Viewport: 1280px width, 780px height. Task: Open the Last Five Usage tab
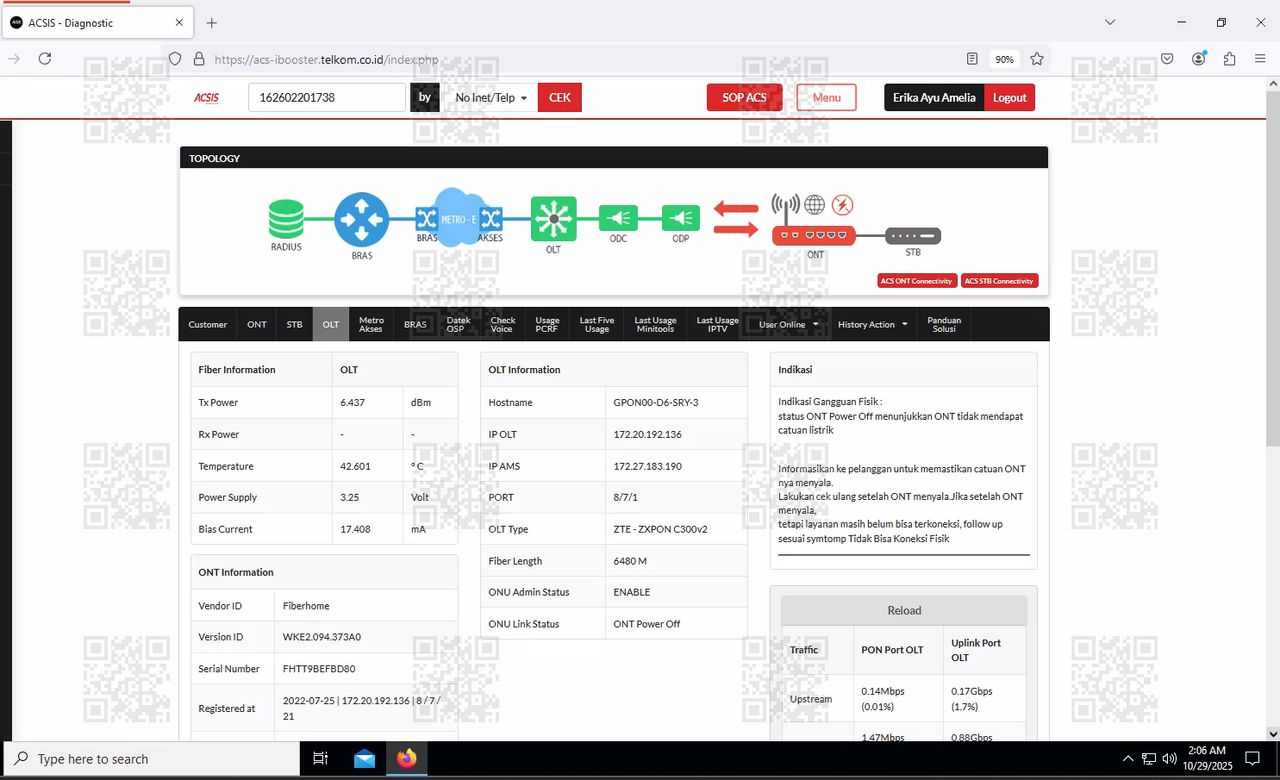point(597,324)
